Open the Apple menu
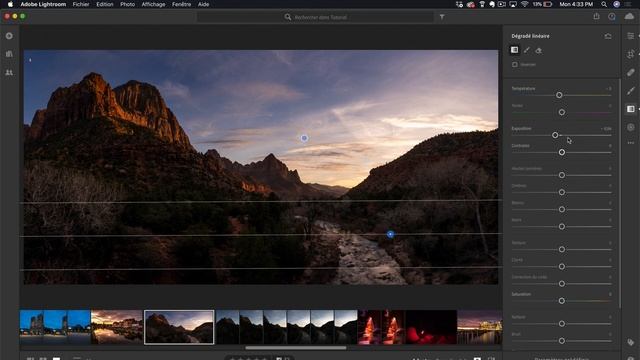The image size is (640, 360). point(10,4)
